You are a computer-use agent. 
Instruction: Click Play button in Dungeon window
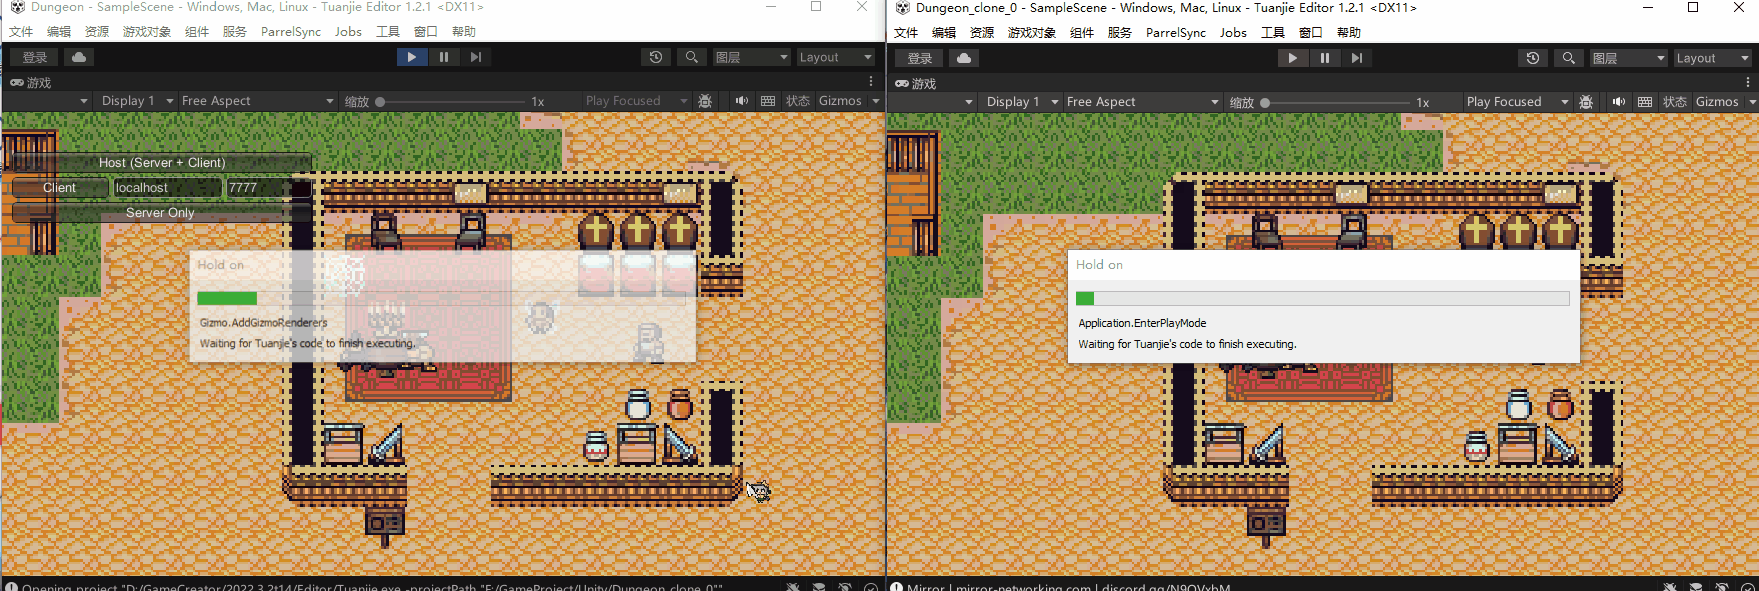(411, 57)
